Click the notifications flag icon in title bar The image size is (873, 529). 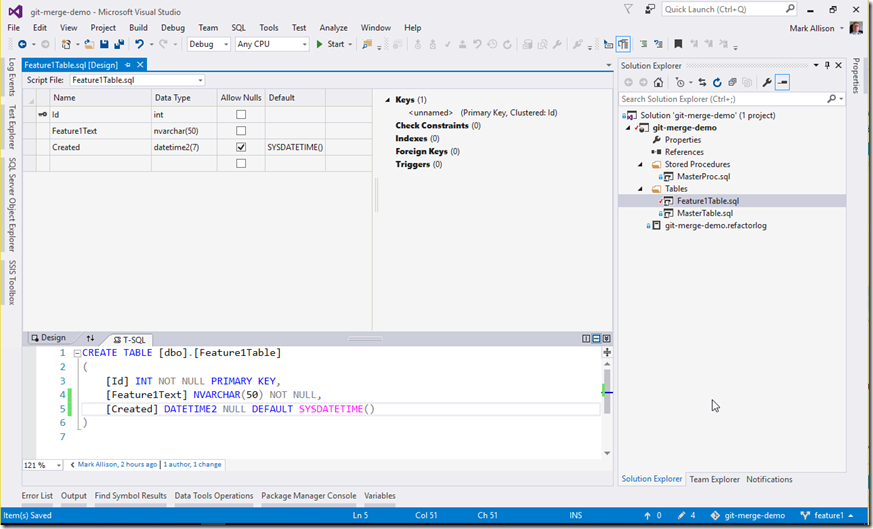tap(628, 9)
